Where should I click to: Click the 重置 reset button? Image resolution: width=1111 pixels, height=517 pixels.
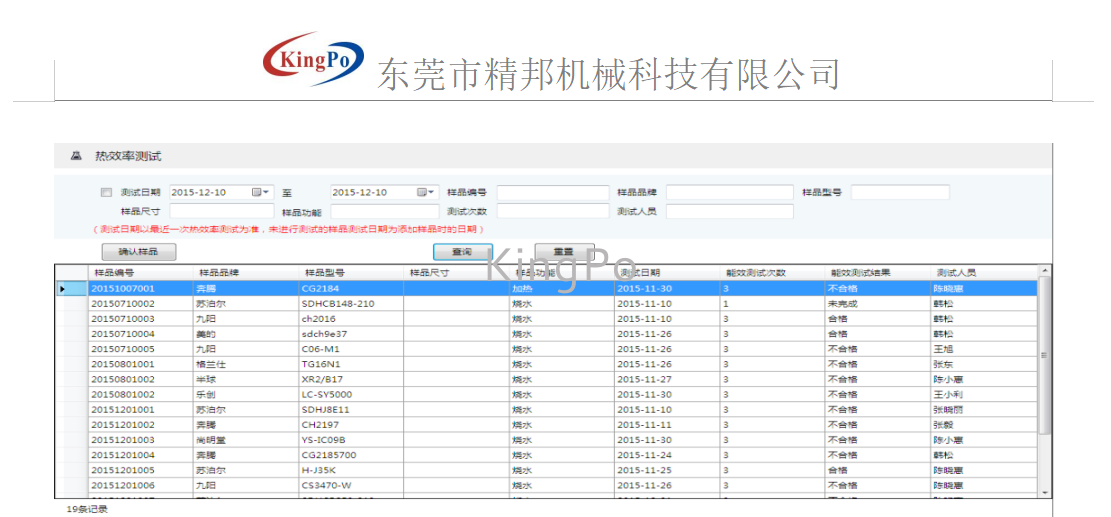564,251
